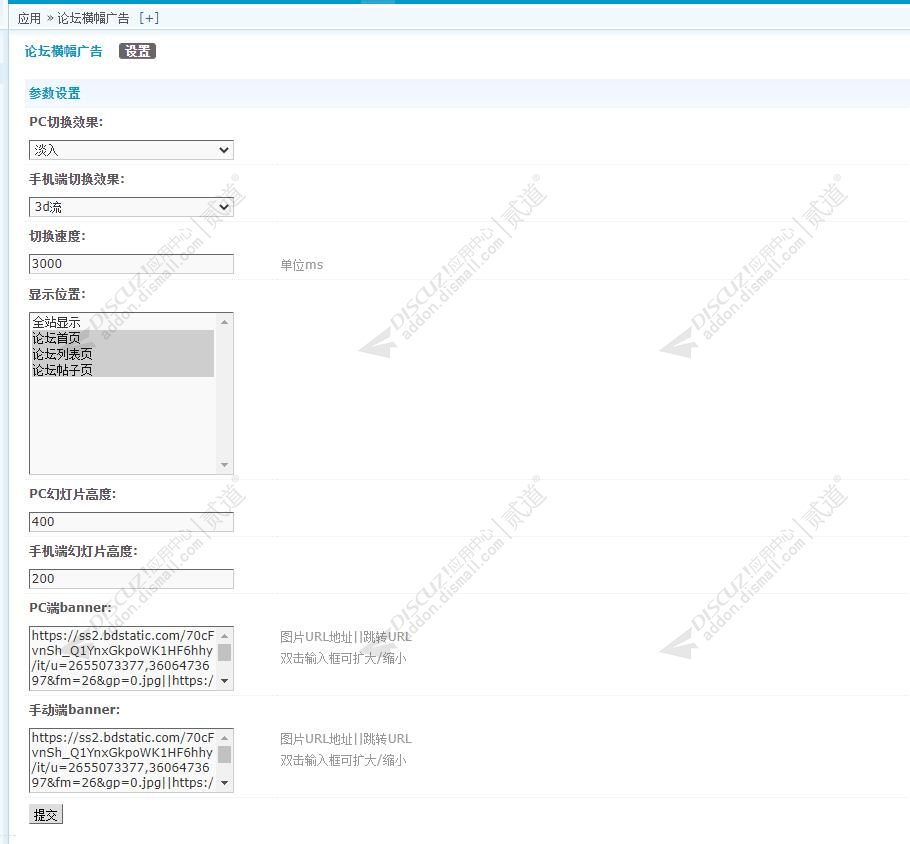Click the 切换速度 input field with 3000
Screen dimensions: 910x844
(x=131, y=264)
